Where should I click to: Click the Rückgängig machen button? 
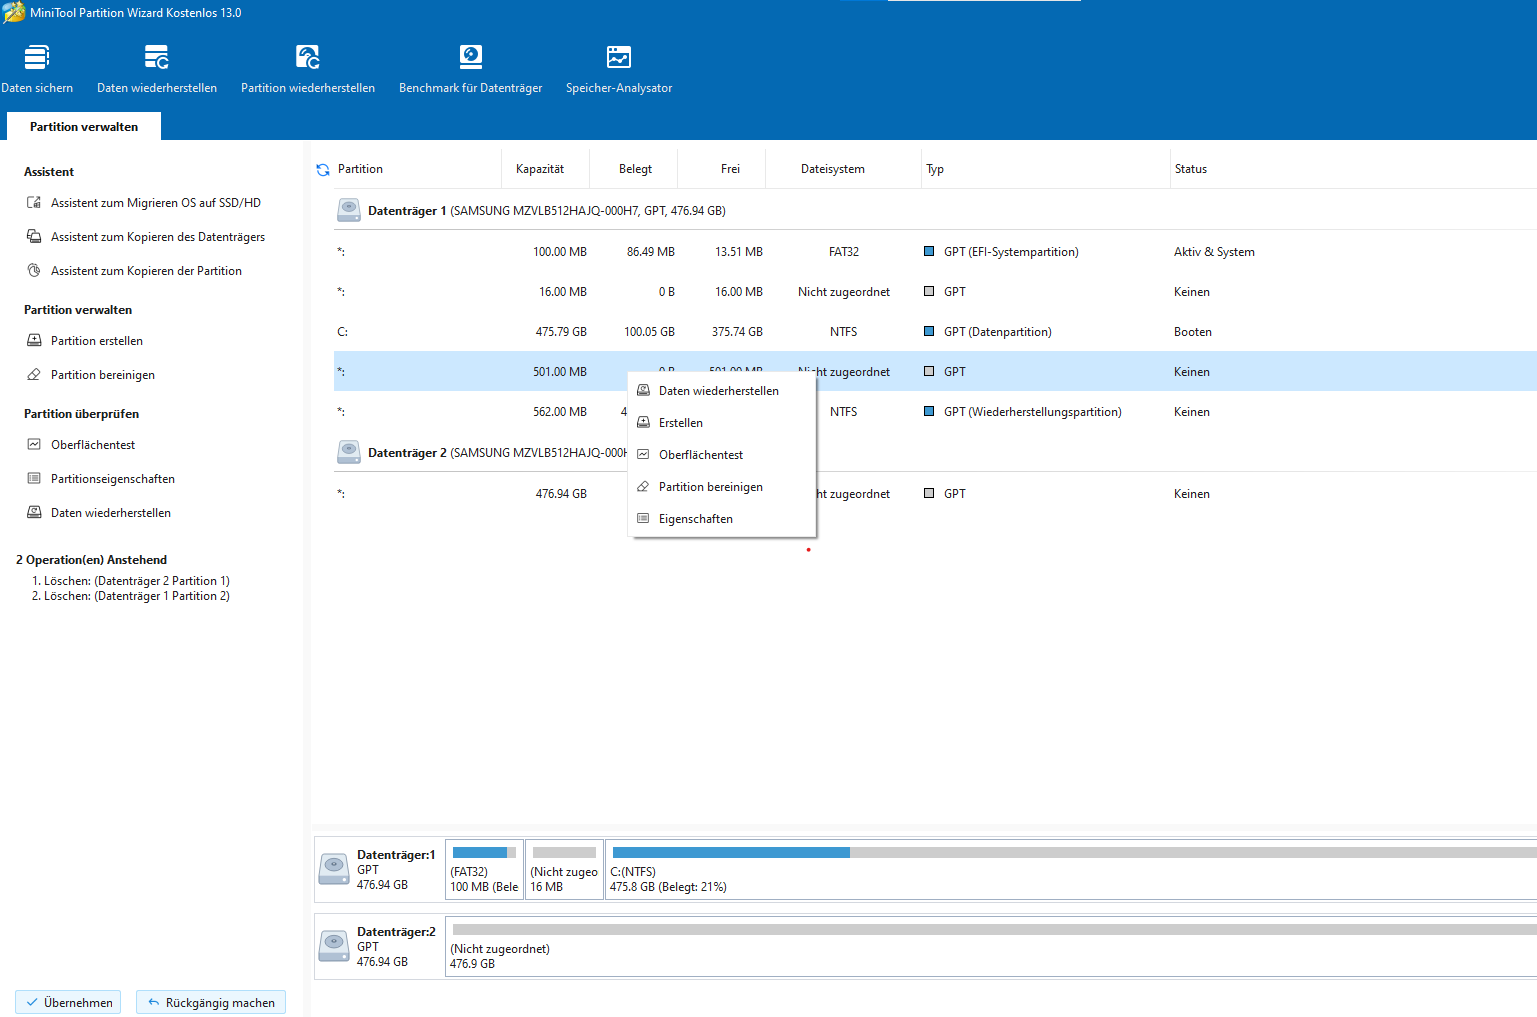coord(211,1003)
